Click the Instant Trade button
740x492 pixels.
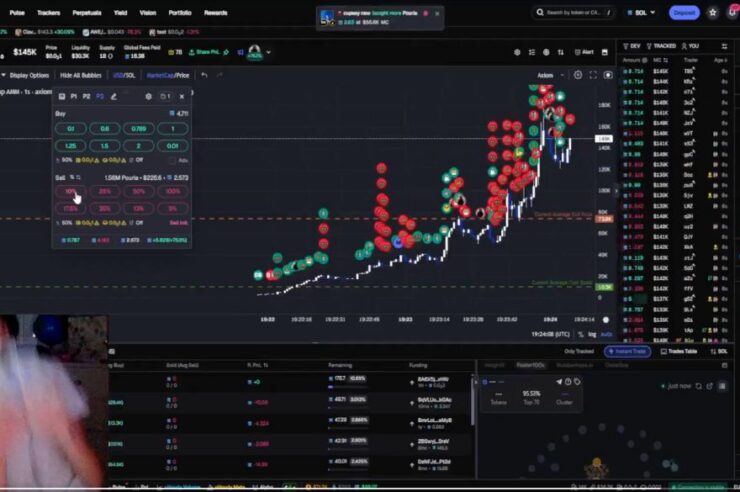coord(630,351)
